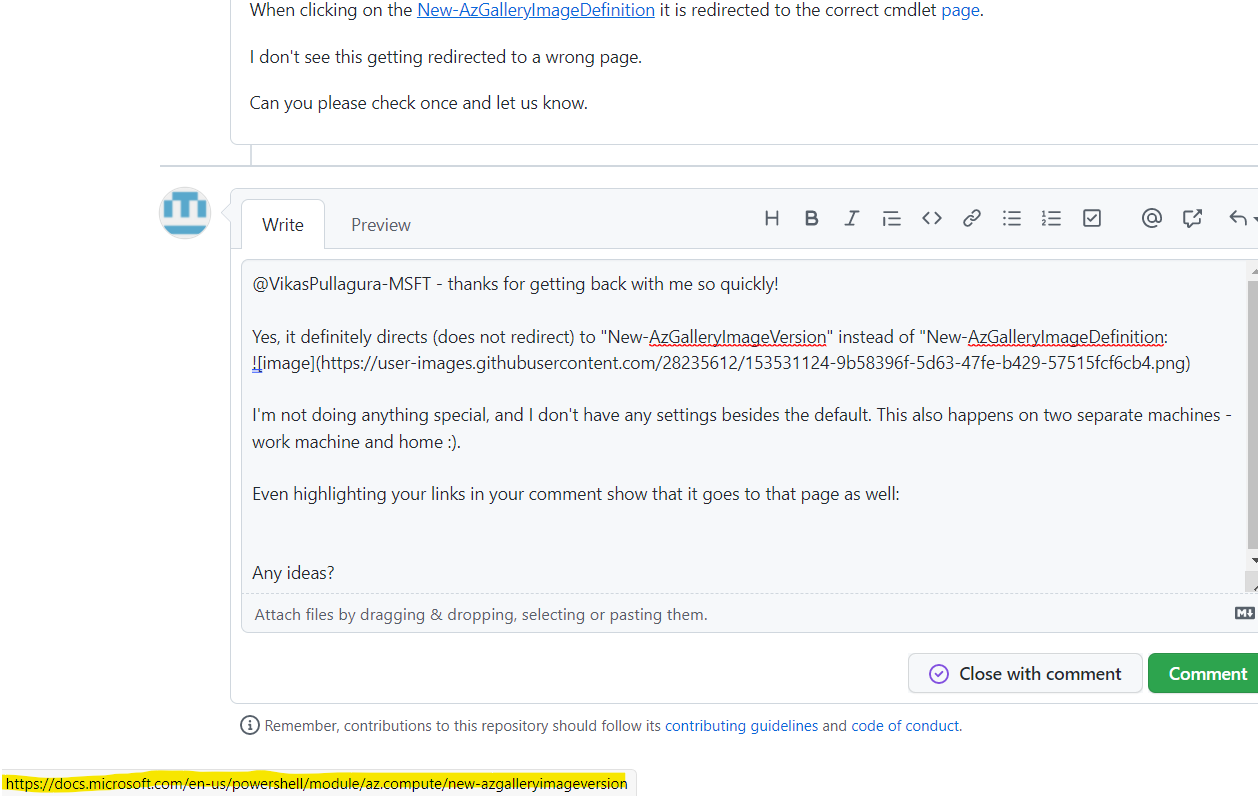Image resolution: width=1258 pixels, height=796 pixels.
Task: Switch to the Preview tab
Action: click(x=380, y=224)
